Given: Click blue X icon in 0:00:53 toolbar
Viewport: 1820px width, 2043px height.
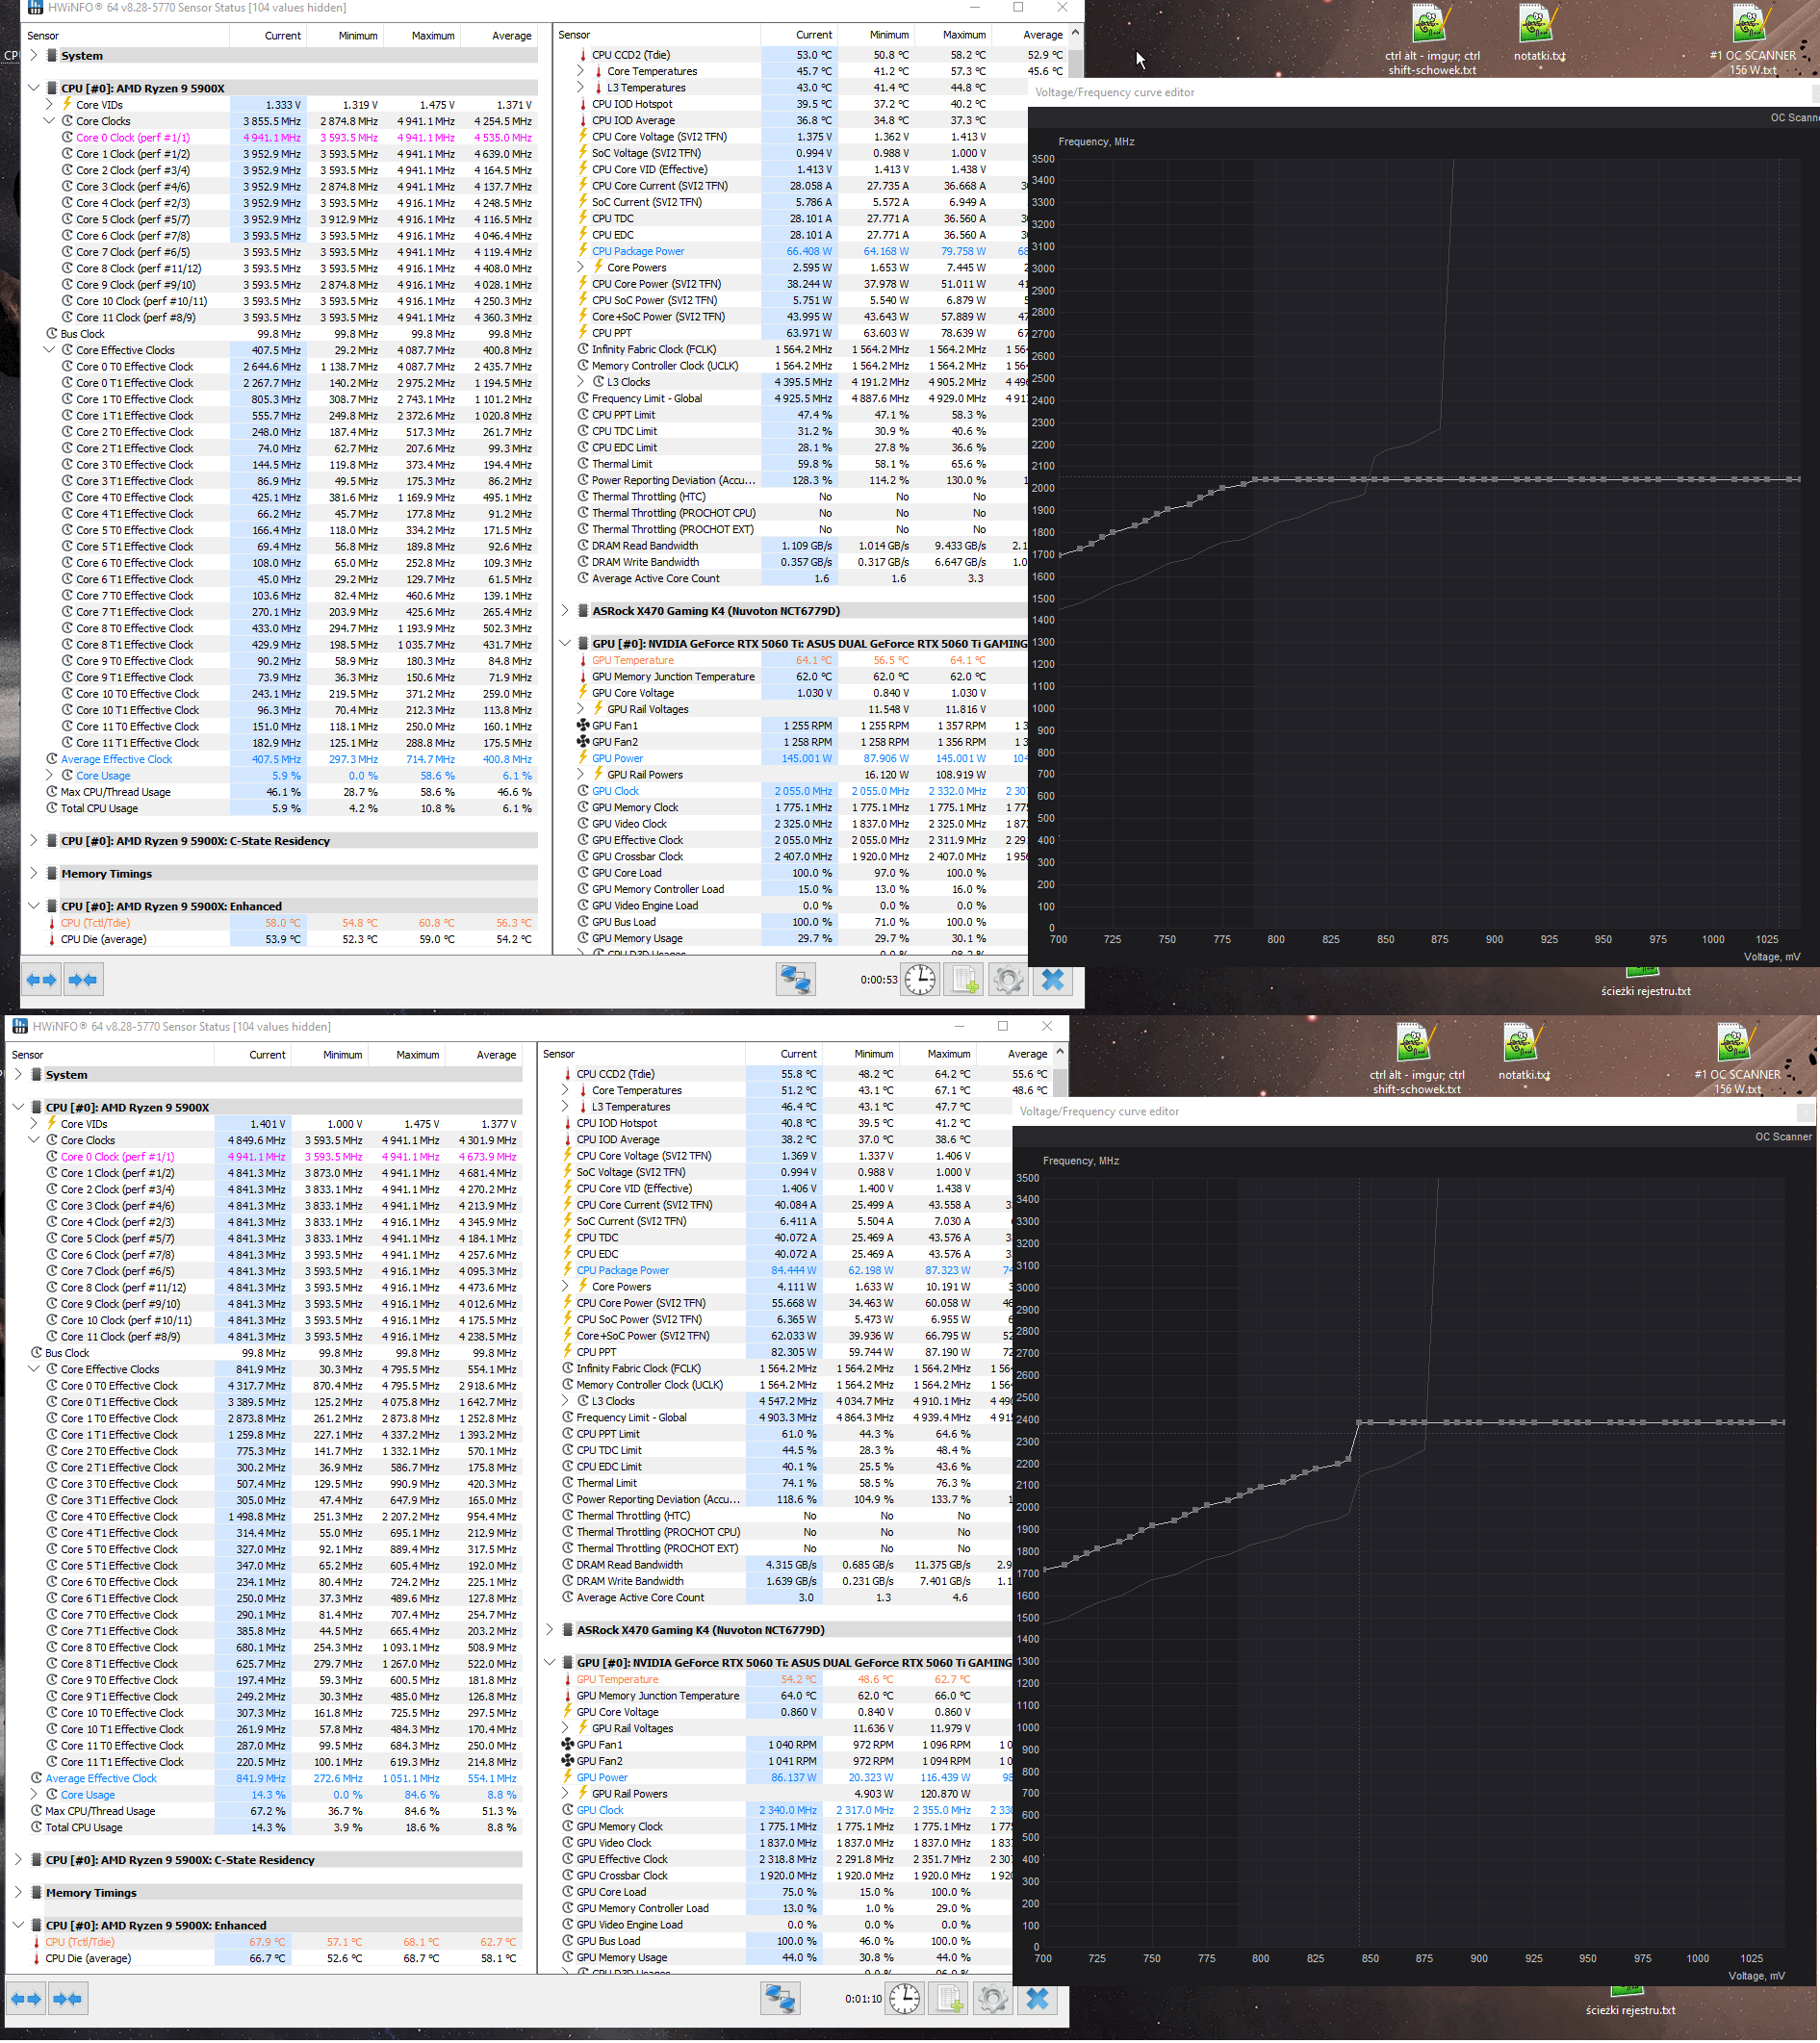Looking at the screenshot, I should click(1052, 980).
